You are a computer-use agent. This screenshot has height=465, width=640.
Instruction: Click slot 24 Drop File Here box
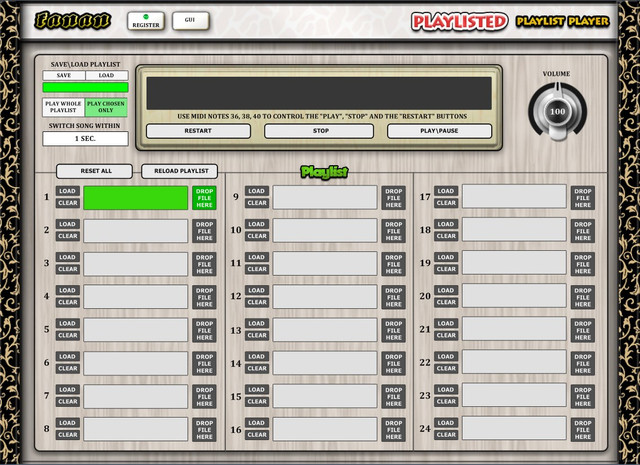(582, 429)
